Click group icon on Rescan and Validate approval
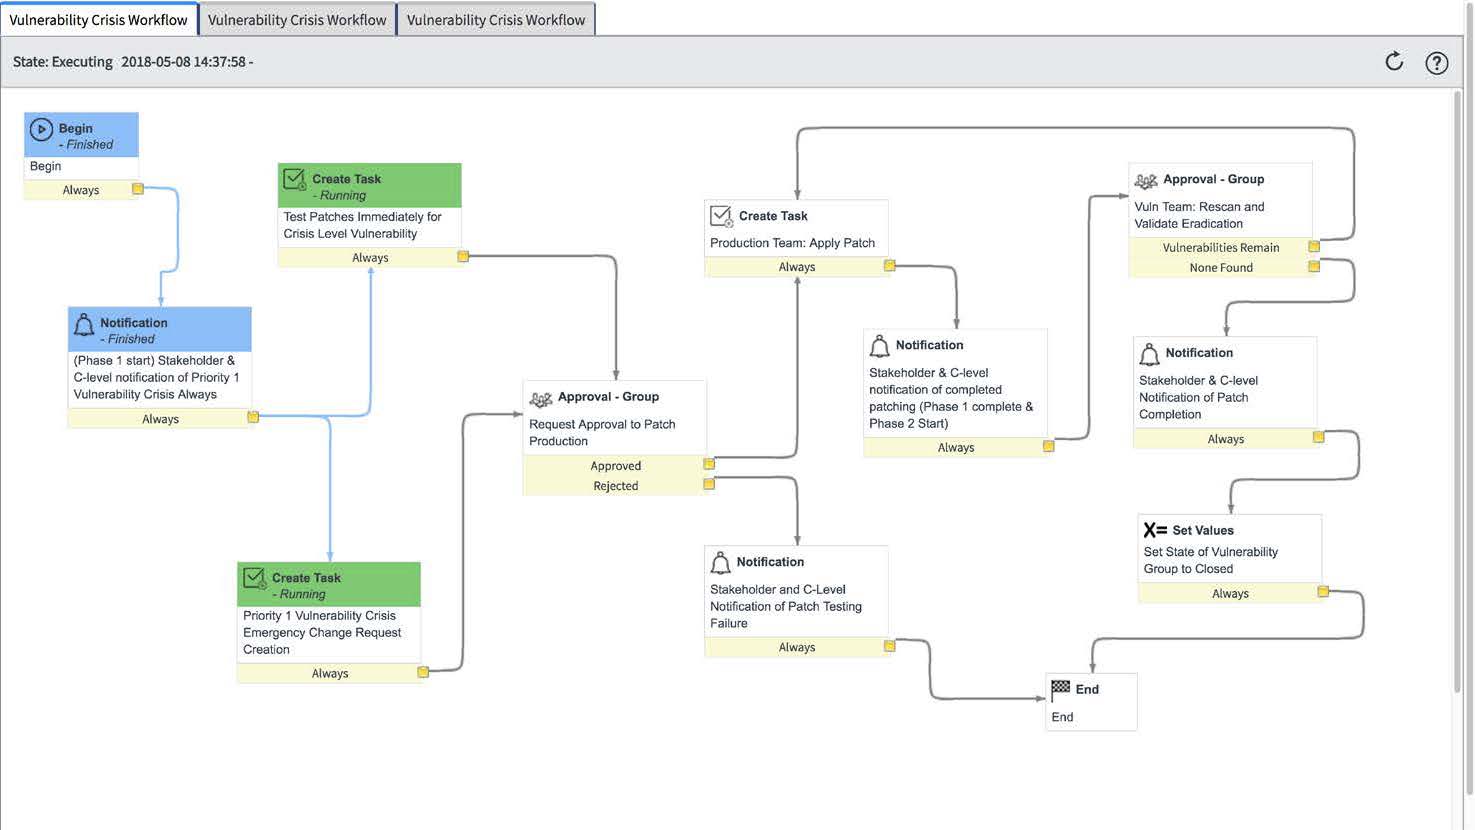The height and width of the screenshot is (830, 1475). tap(1146, 181)
